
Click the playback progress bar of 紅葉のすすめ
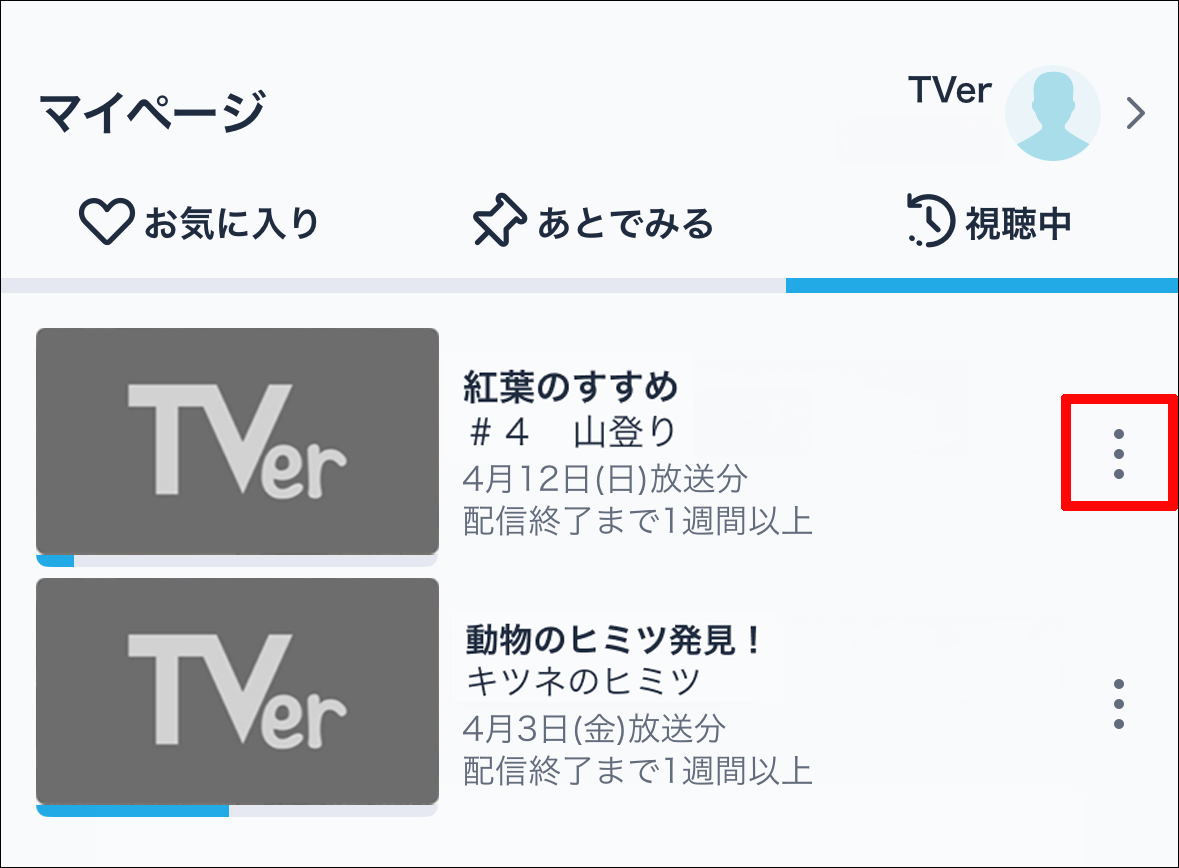(x=237, y=561)
